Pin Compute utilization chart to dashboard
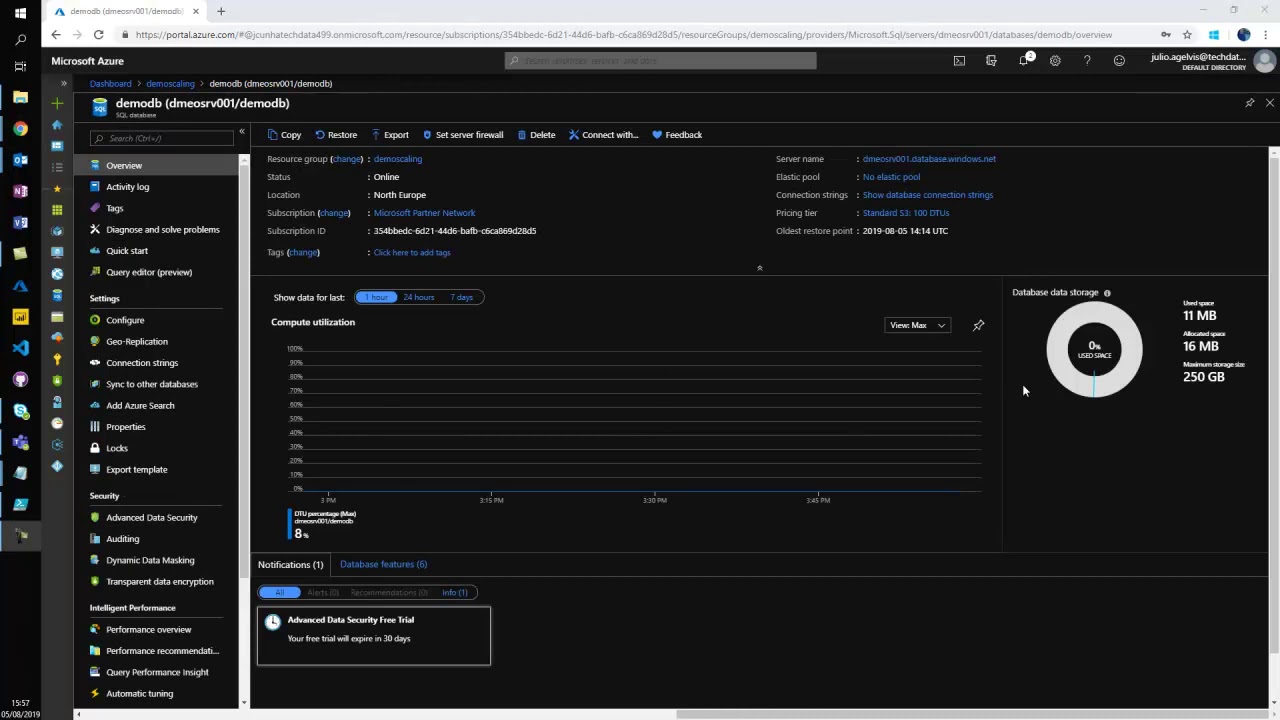Screen dimensions: 1280x720 point(978,325)
